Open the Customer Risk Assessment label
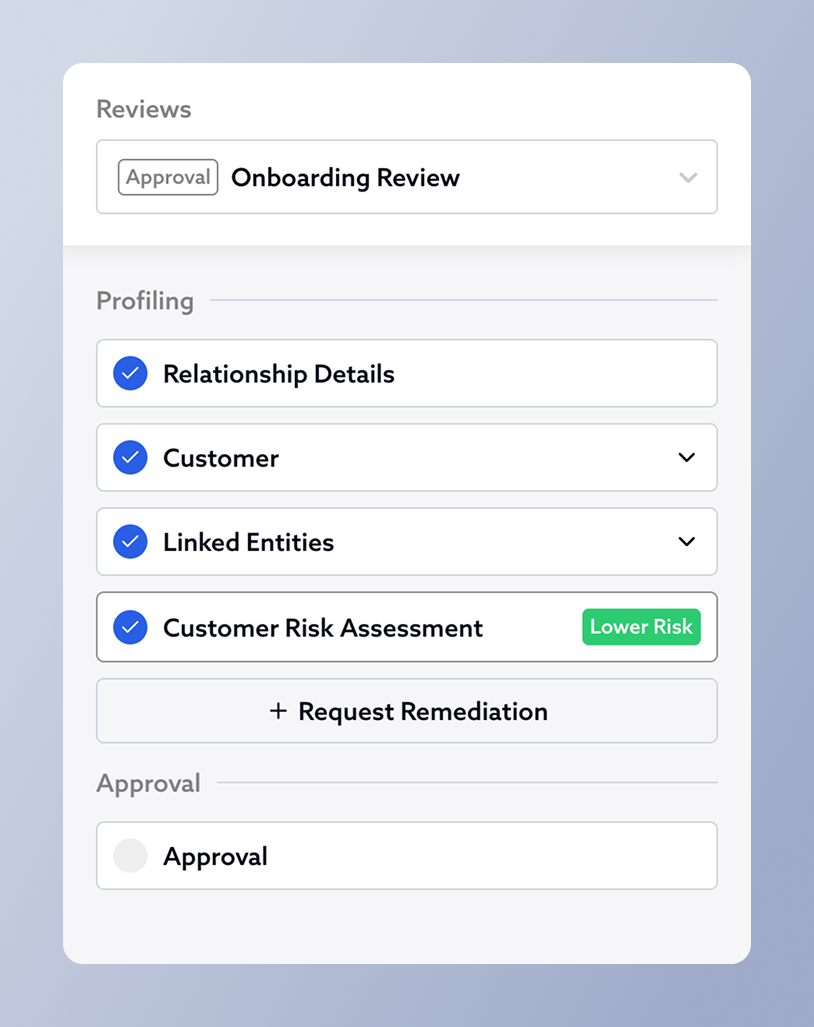Image resolution: width=814 pixels, height=1027 pixels. coord(323,628)
